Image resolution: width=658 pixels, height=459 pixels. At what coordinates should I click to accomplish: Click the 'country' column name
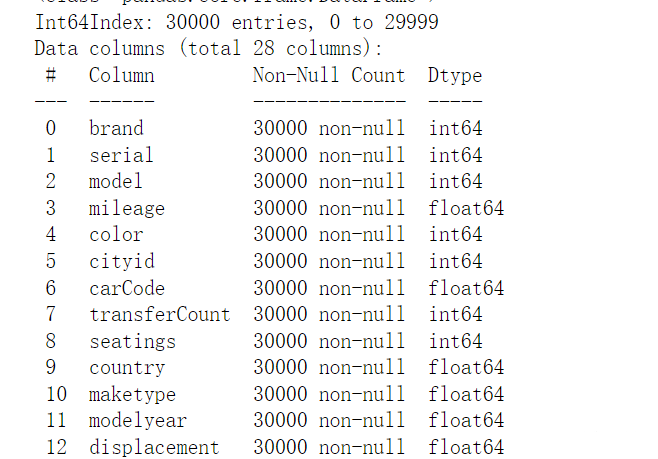click(127, 368)
